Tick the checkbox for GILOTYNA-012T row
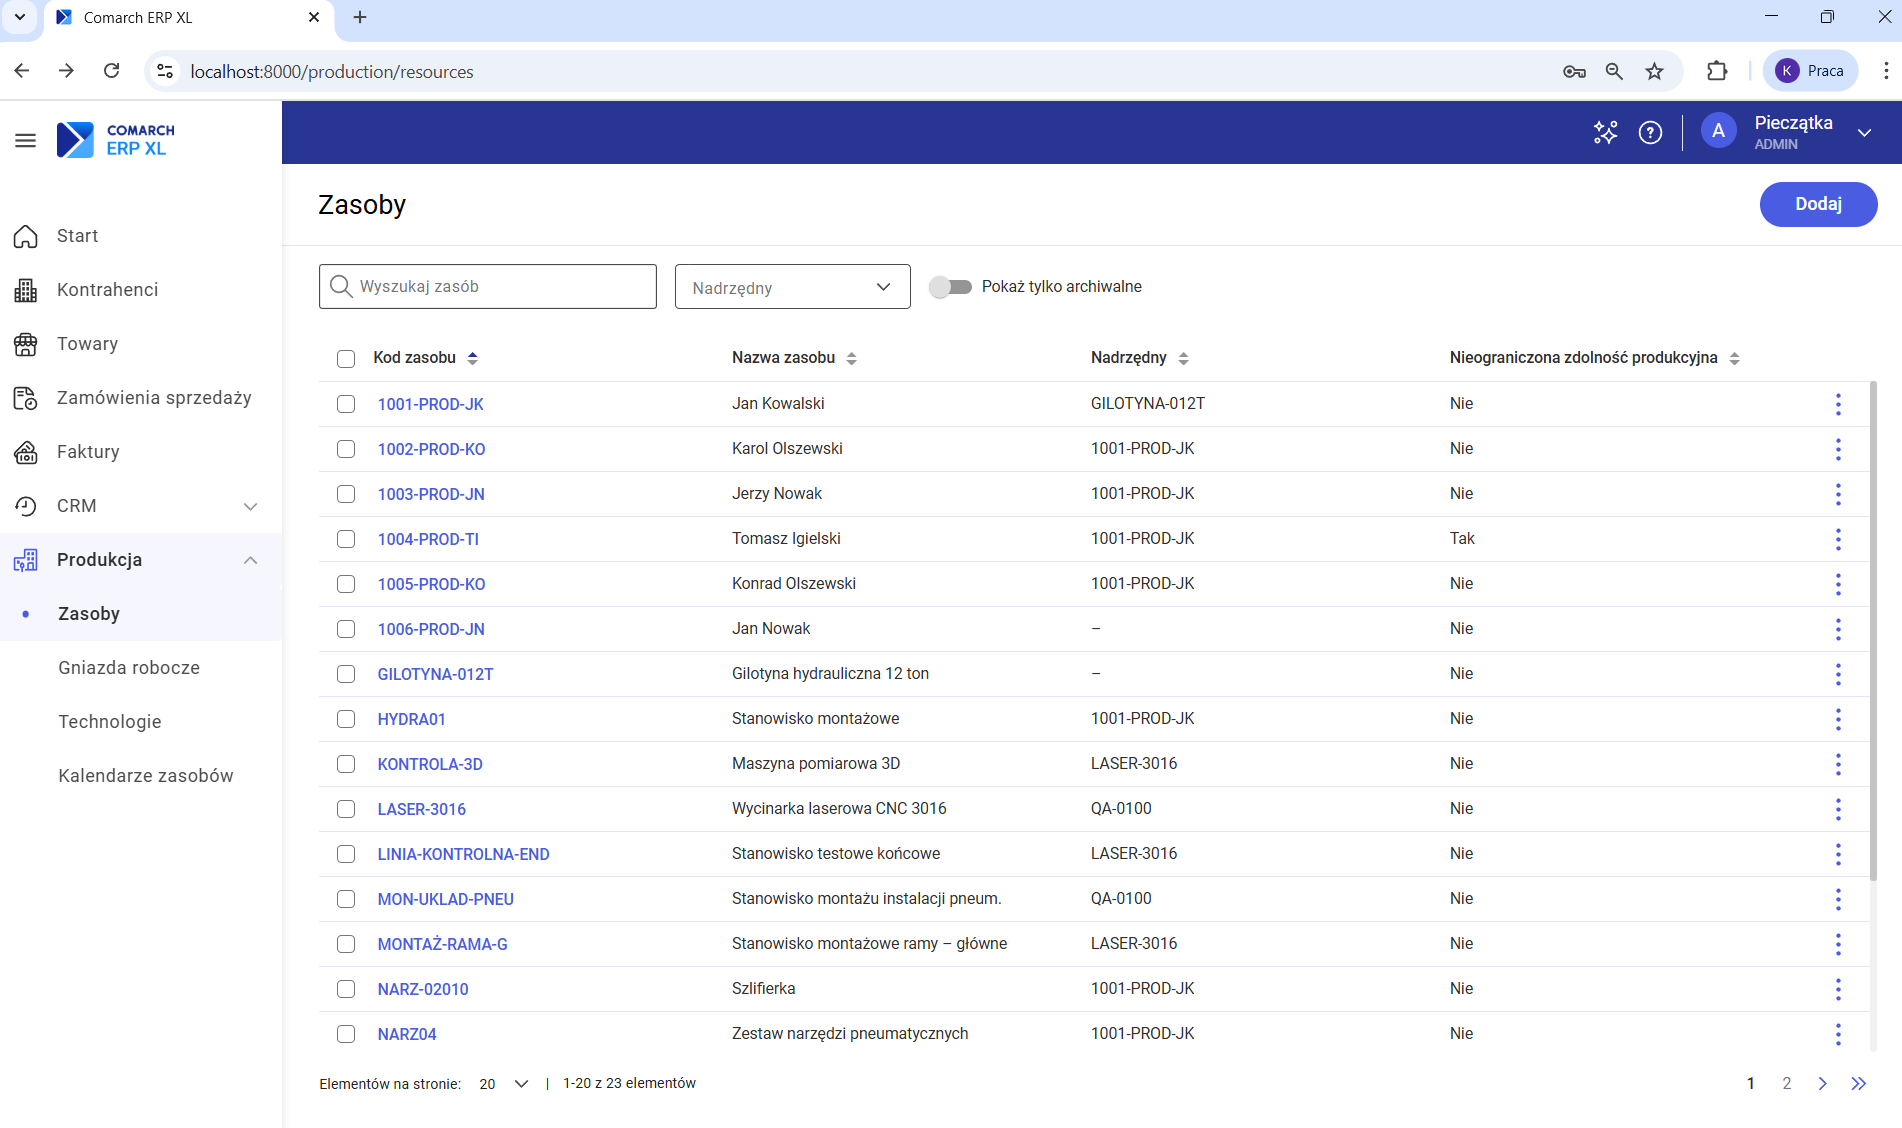This screenshot has height=1128, width=1902. [346, 674]
